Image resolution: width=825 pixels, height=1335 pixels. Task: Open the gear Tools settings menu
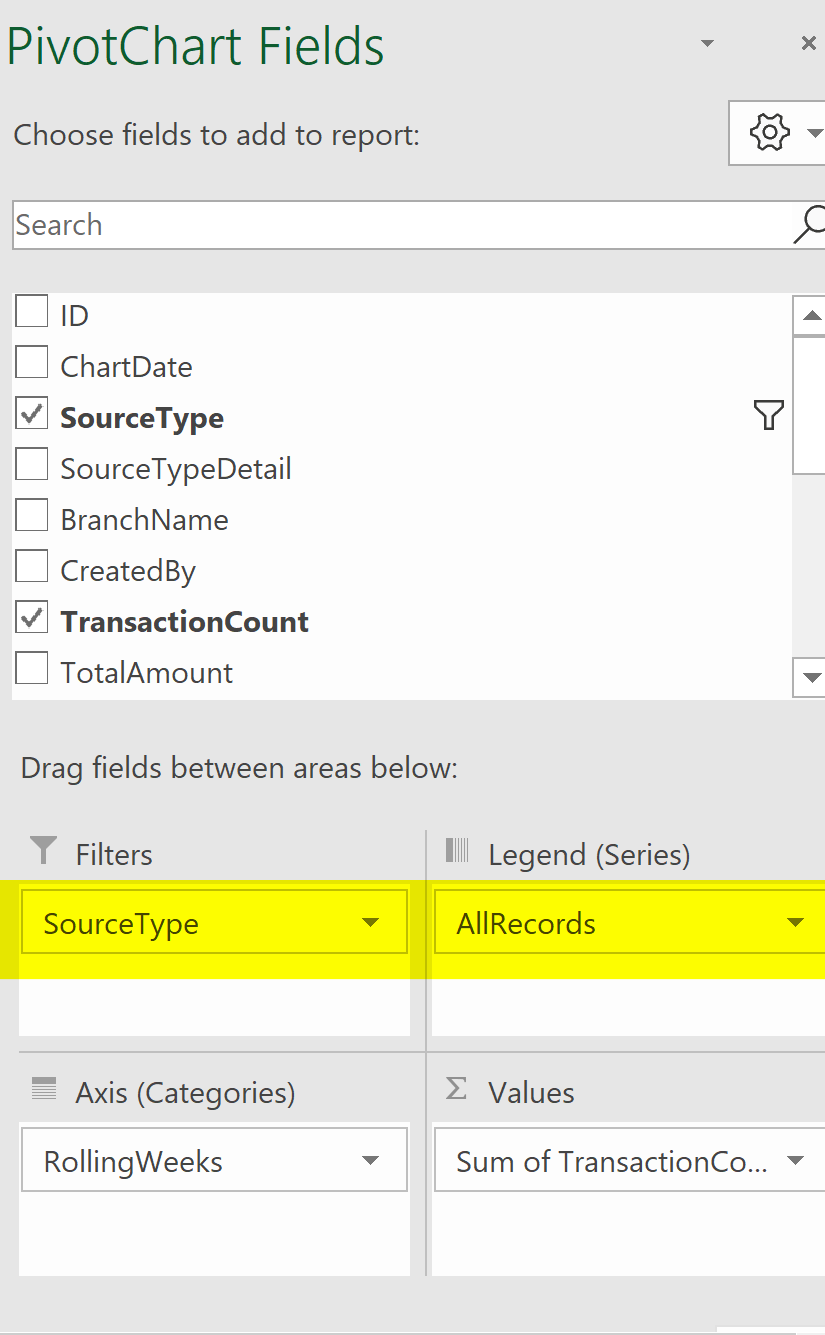pyautogui.click(x=778, y=132)
